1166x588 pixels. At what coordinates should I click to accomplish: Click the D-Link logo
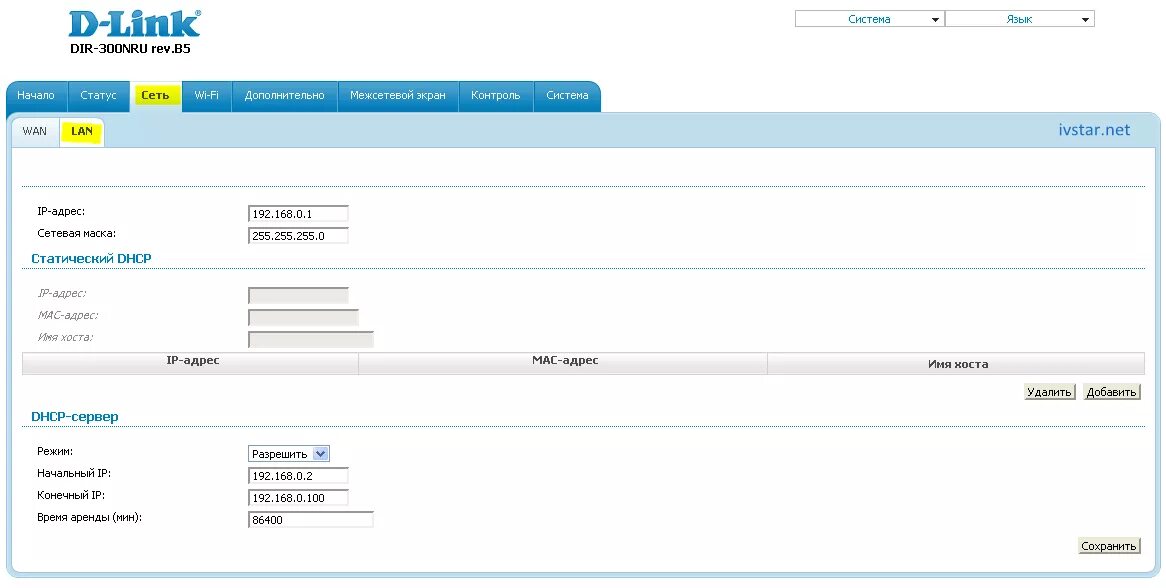[x=135, y=24]
